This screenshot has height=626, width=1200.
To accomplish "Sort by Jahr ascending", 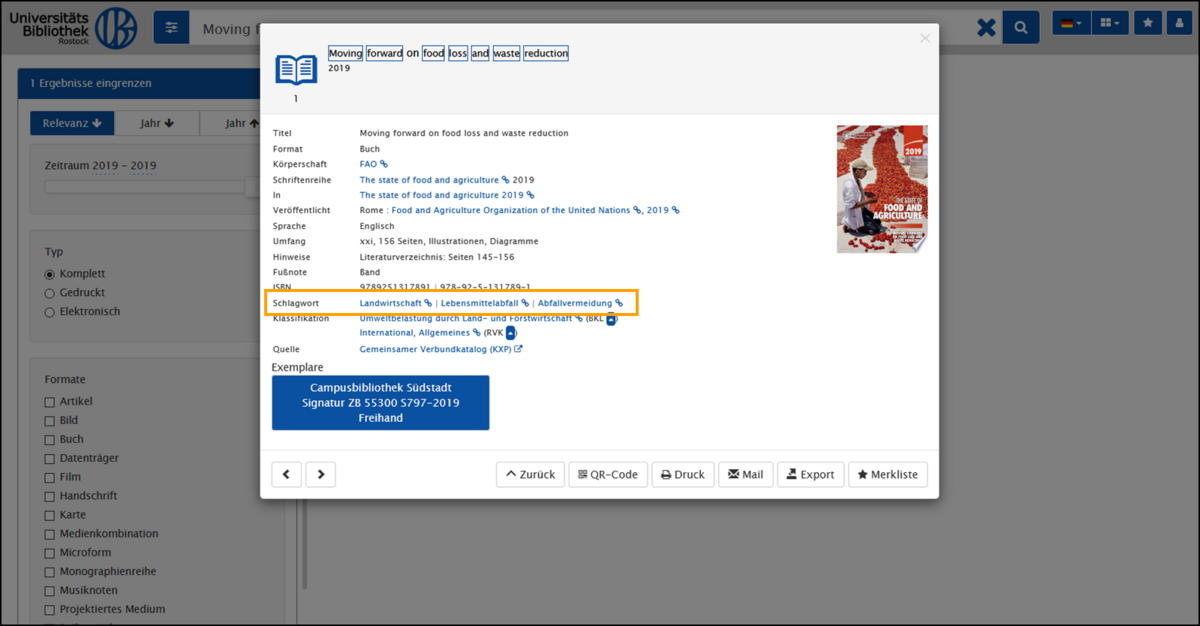I will click(229, 123).
